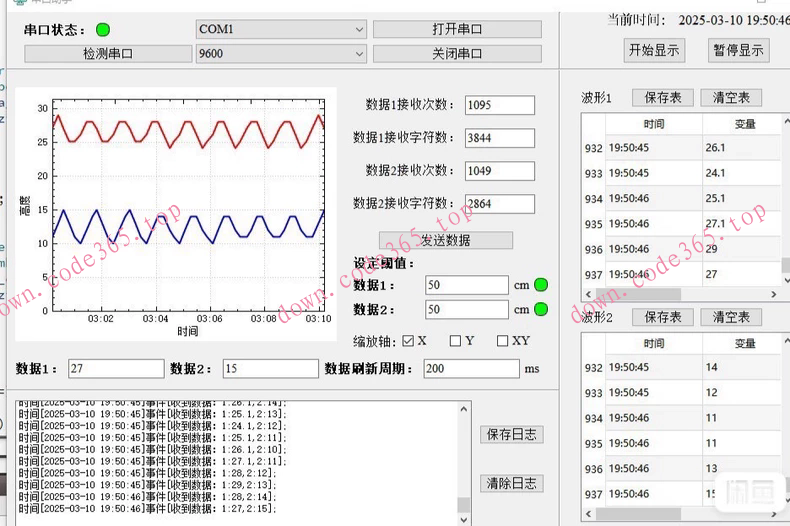The height and width of the screenshot is (526, 790).
Task: Click the last log line with 1:27,2:15
Action: coord(148,508)
